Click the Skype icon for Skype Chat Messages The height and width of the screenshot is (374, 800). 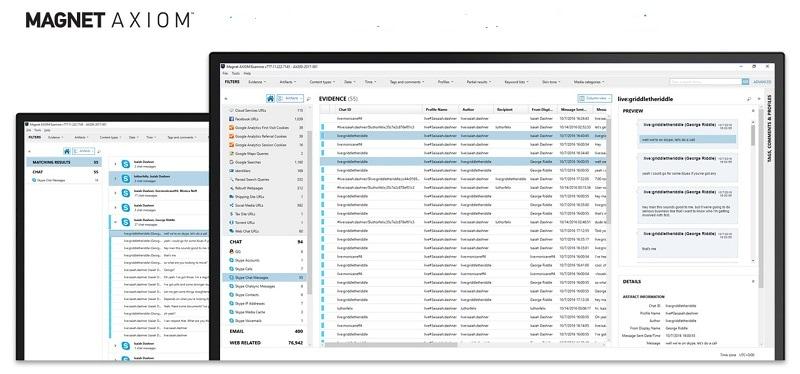[x=231, y=278]
